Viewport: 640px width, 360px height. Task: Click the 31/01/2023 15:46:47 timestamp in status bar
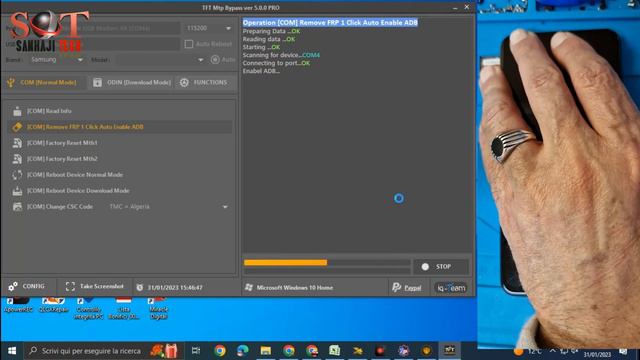[x=170, y=287]
